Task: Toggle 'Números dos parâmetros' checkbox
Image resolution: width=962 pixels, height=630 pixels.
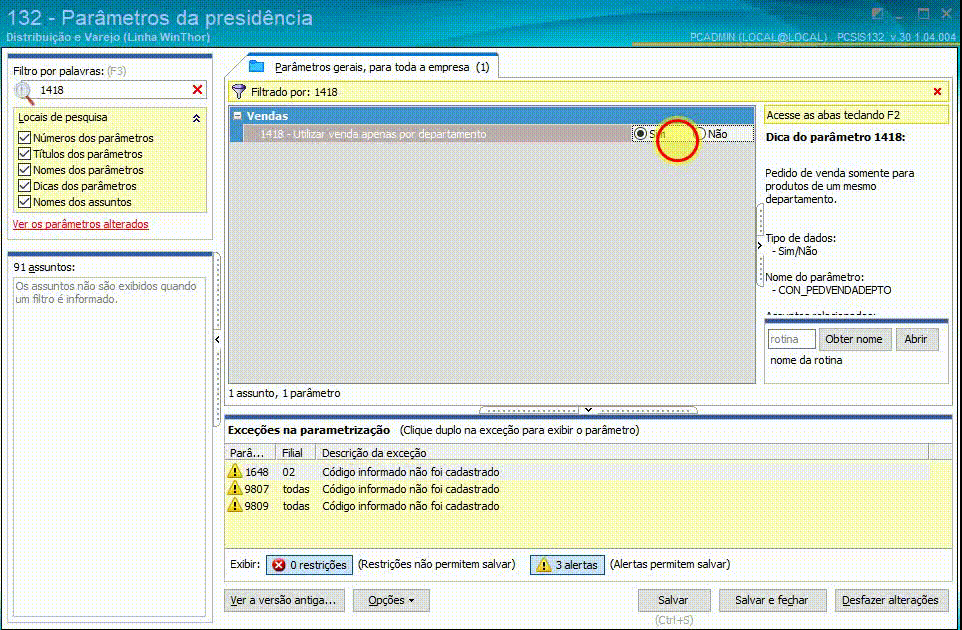Action: coord(25,137)
